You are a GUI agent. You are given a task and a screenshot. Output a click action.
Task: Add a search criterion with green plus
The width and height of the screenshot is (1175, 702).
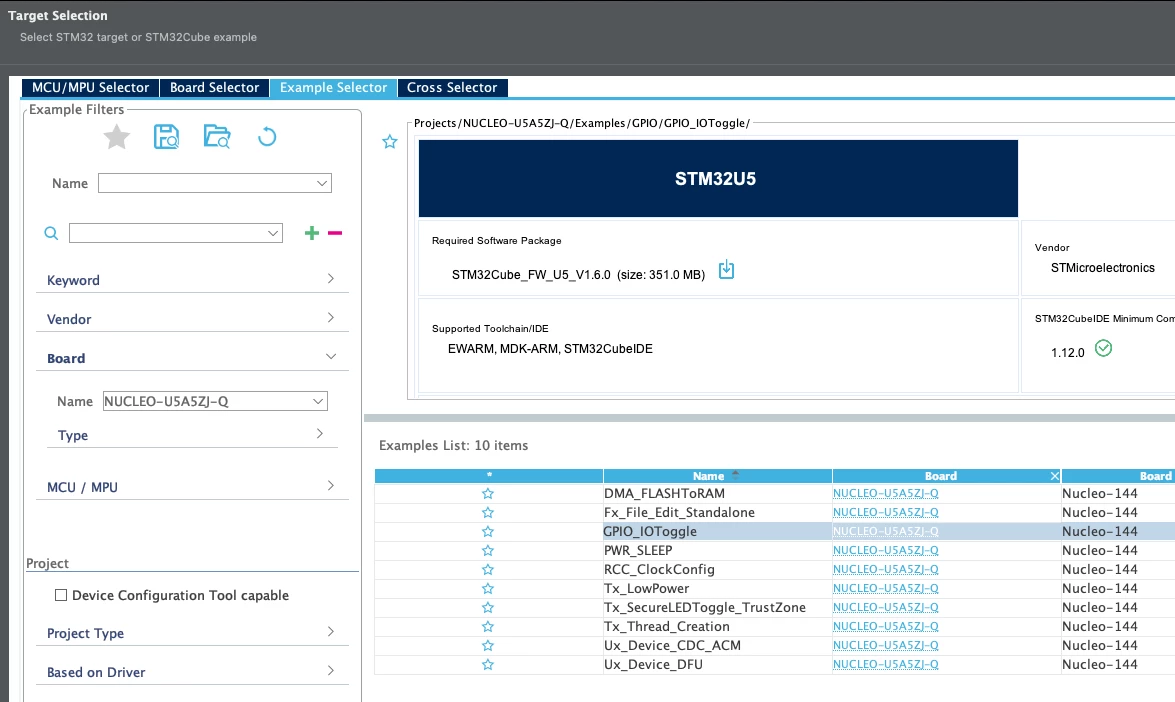coord(312,233)
